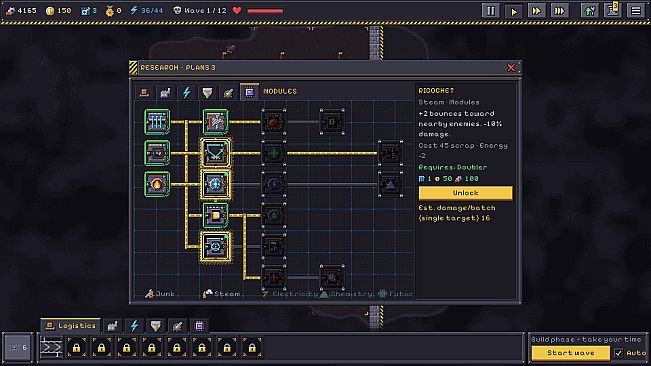
Task: Click the medal counter showing 0
Action: coord(113,10)
